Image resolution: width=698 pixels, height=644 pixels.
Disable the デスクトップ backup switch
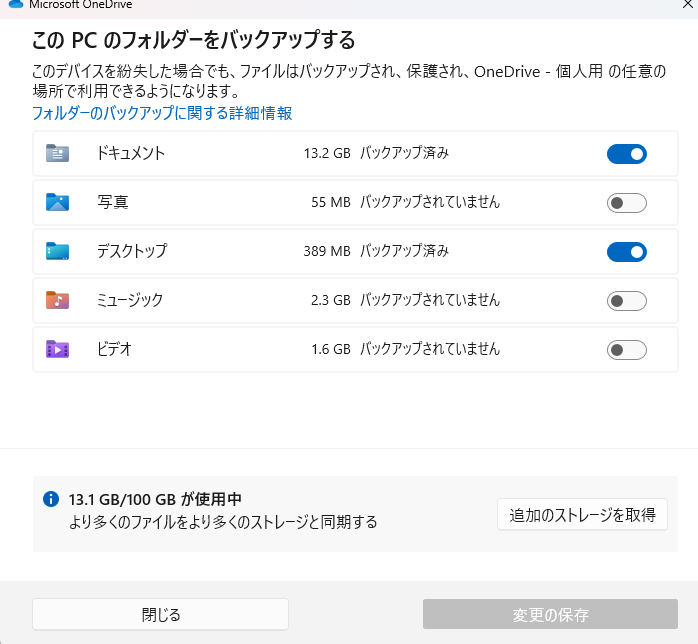[626, 252]
